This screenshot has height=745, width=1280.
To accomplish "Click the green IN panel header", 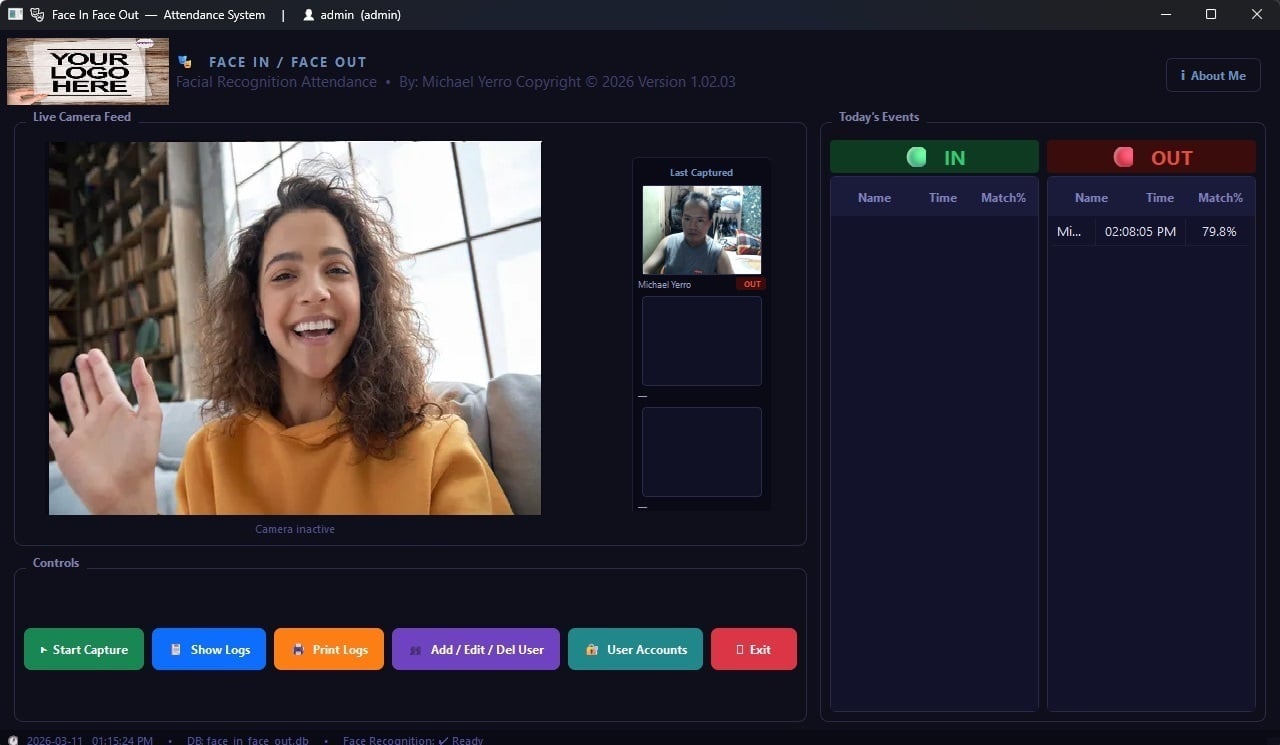I will click(x=934, y=157).
